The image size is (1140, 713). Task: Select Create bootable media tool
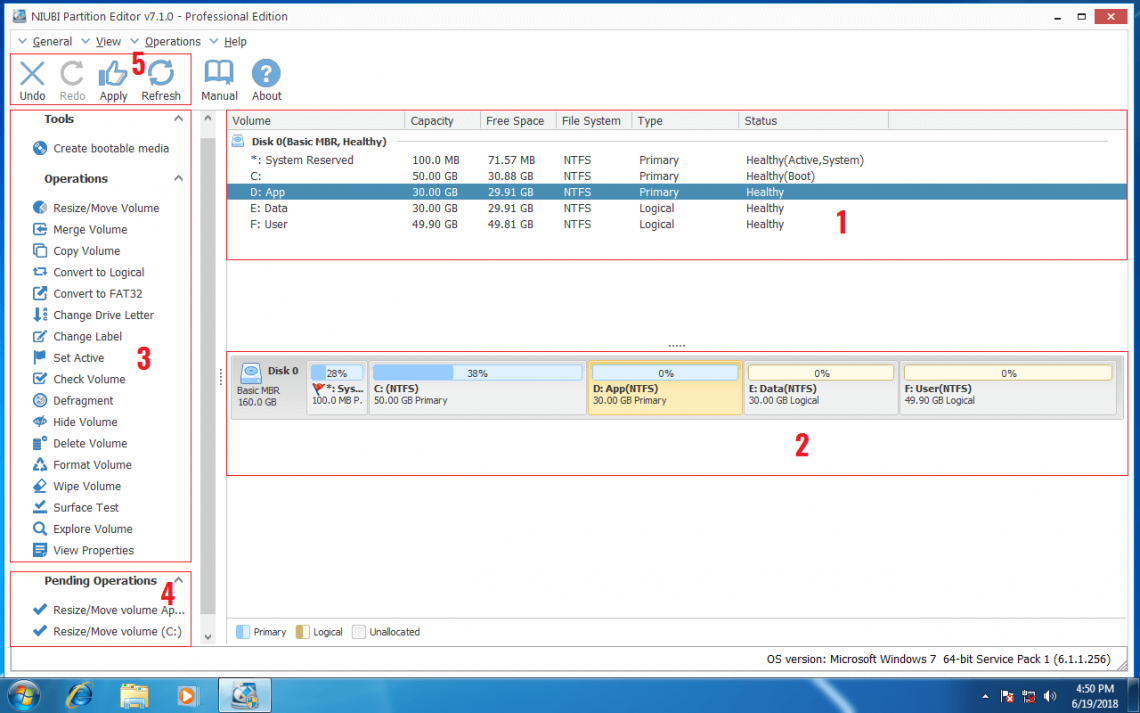pyautogui.click(x=100, y=148)
